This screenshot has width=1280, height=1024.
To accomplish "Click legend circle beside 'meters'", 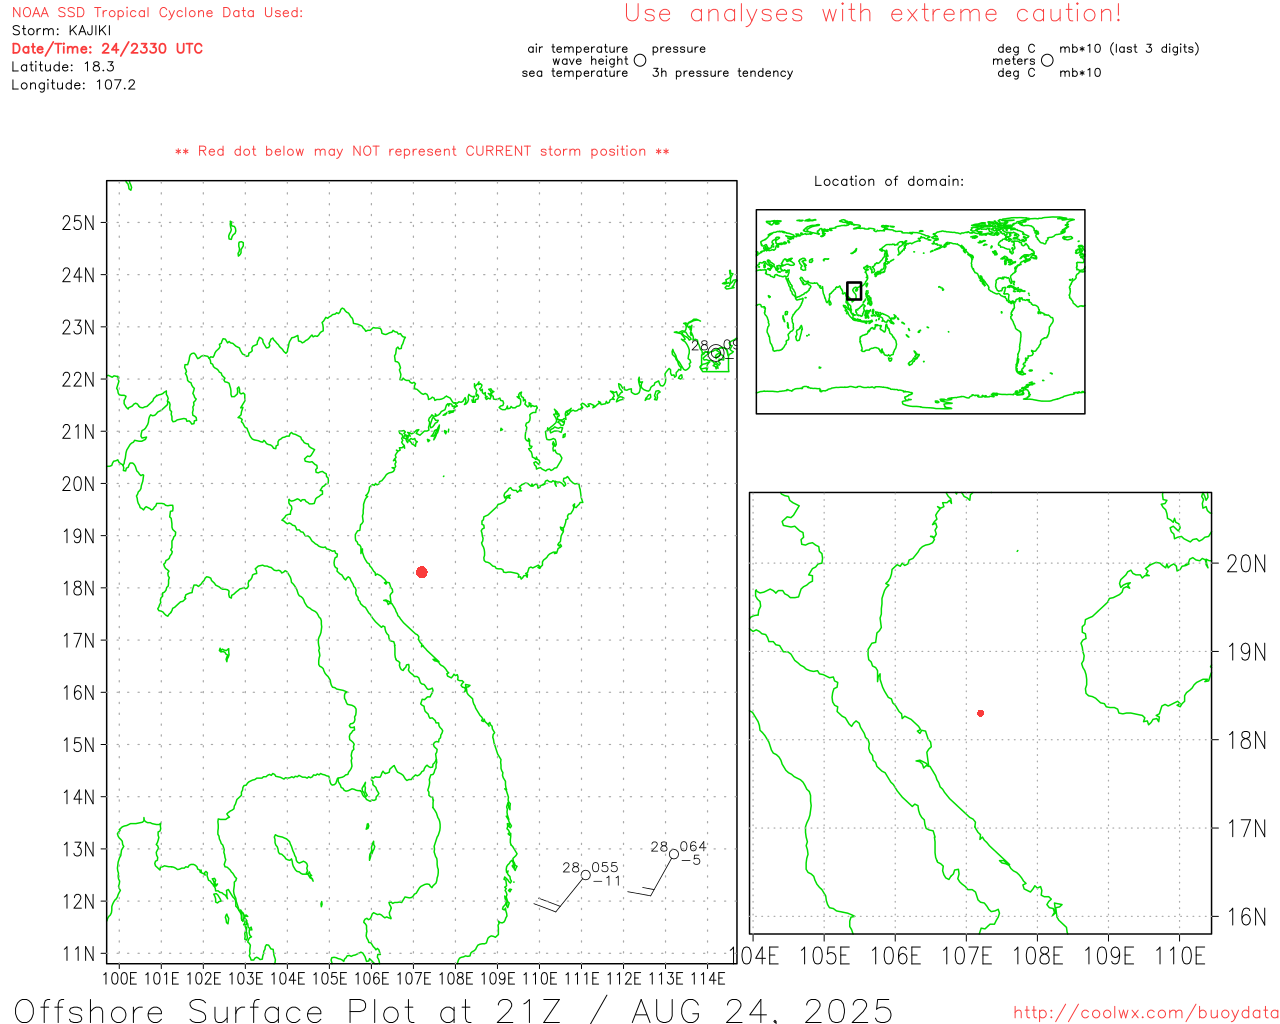I will pos(1047,61).
